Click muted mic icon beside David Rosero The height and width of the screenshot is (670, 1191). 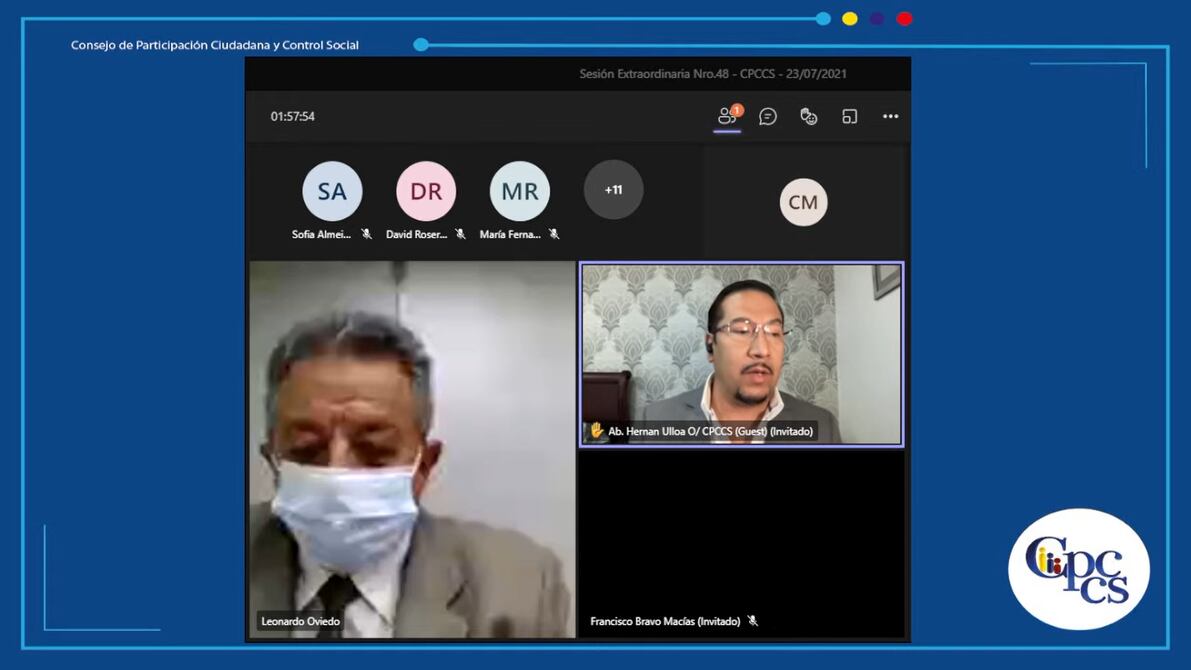point(460,234)
